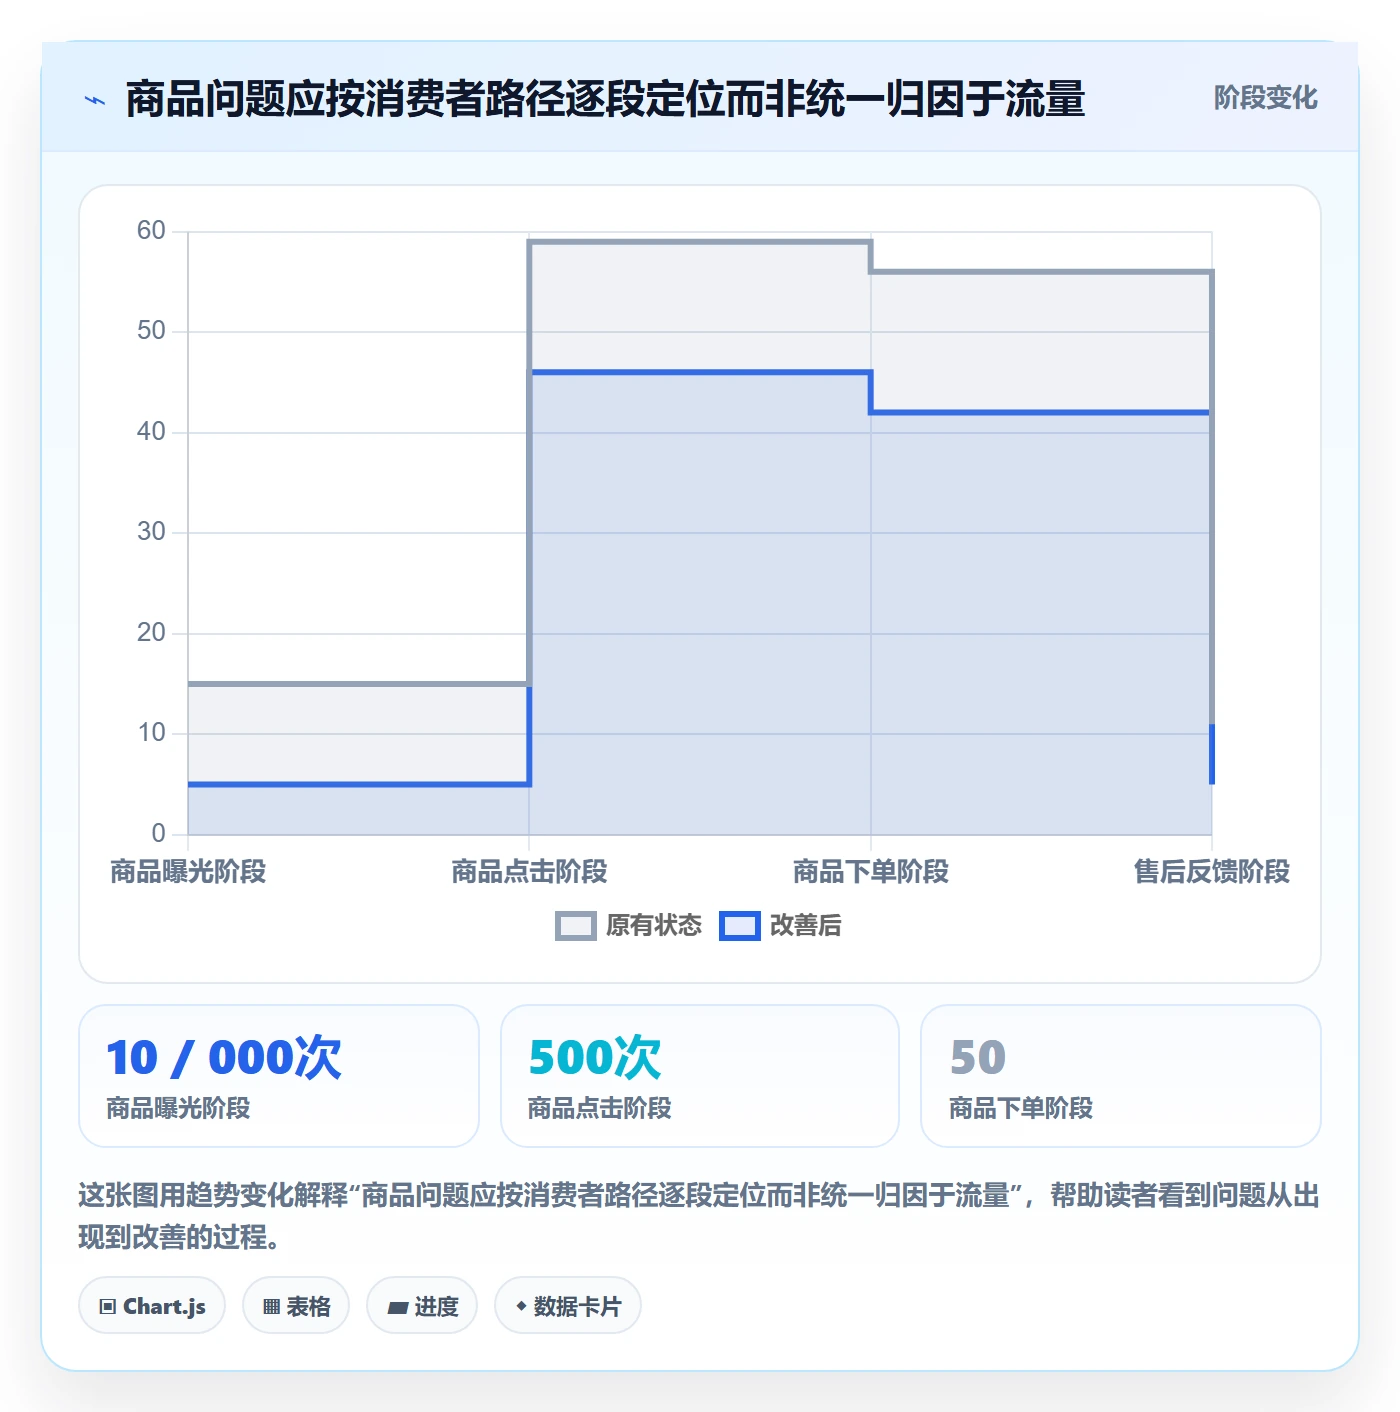Click the description paragraph starting 这张图用趋势变化解释
Viewport: 1400px width, 1412px height.
[x=699, y=1216]
